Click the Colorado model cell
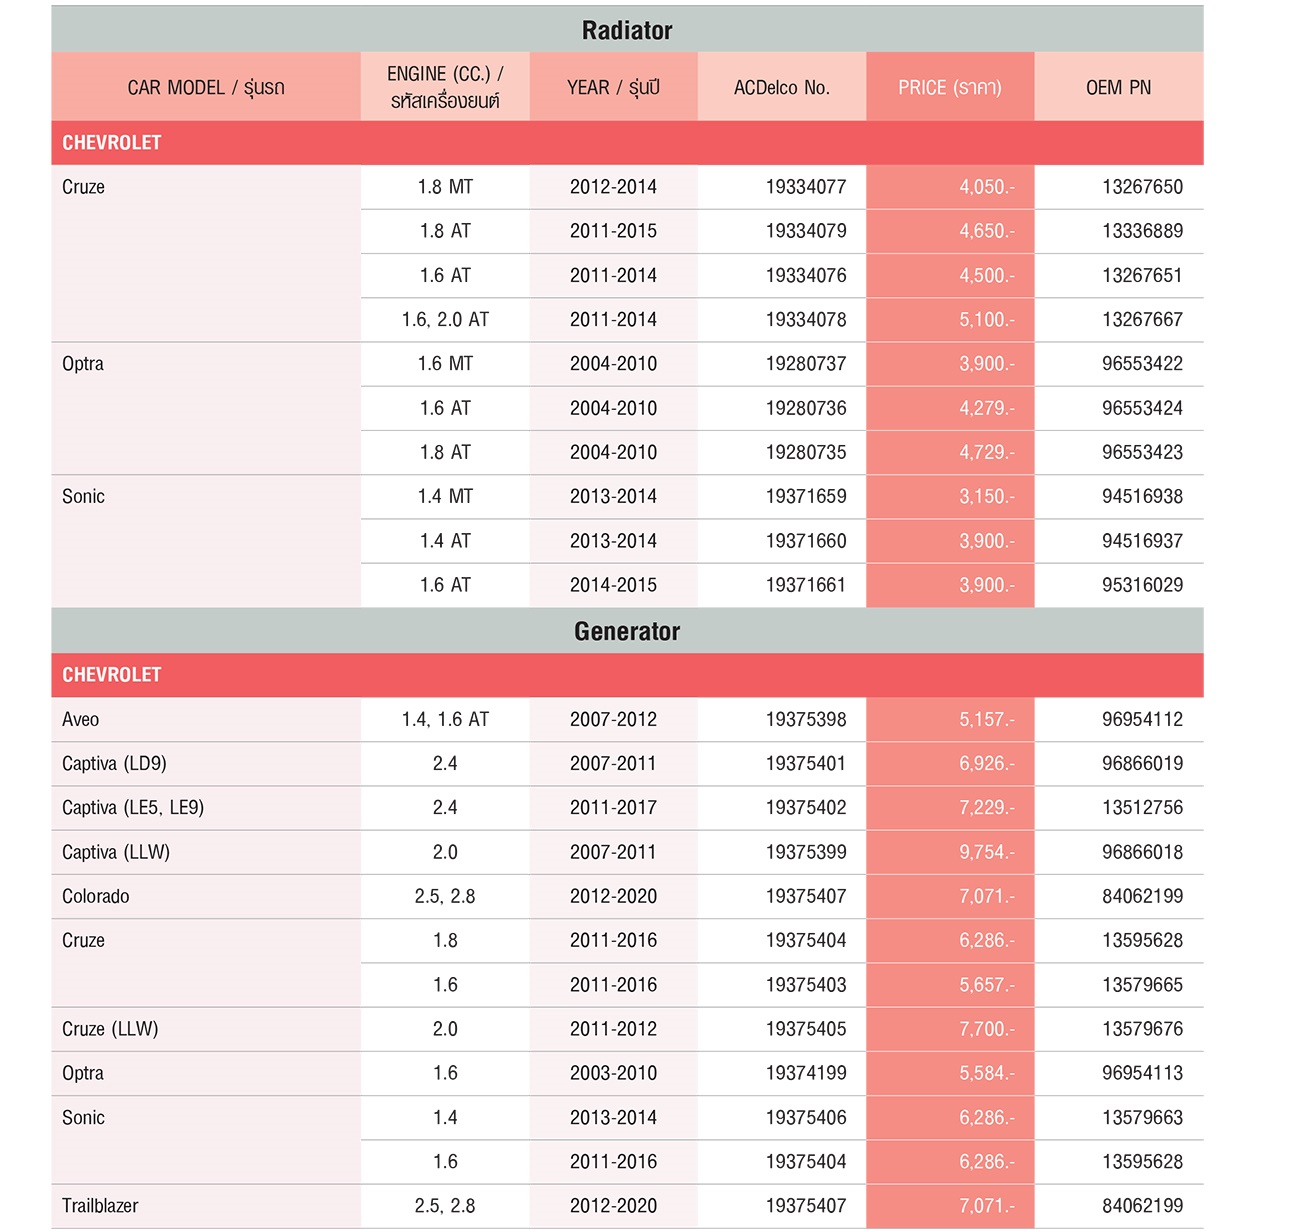The height and width of the screenshot is (1231, 1300). click(206, 897)
